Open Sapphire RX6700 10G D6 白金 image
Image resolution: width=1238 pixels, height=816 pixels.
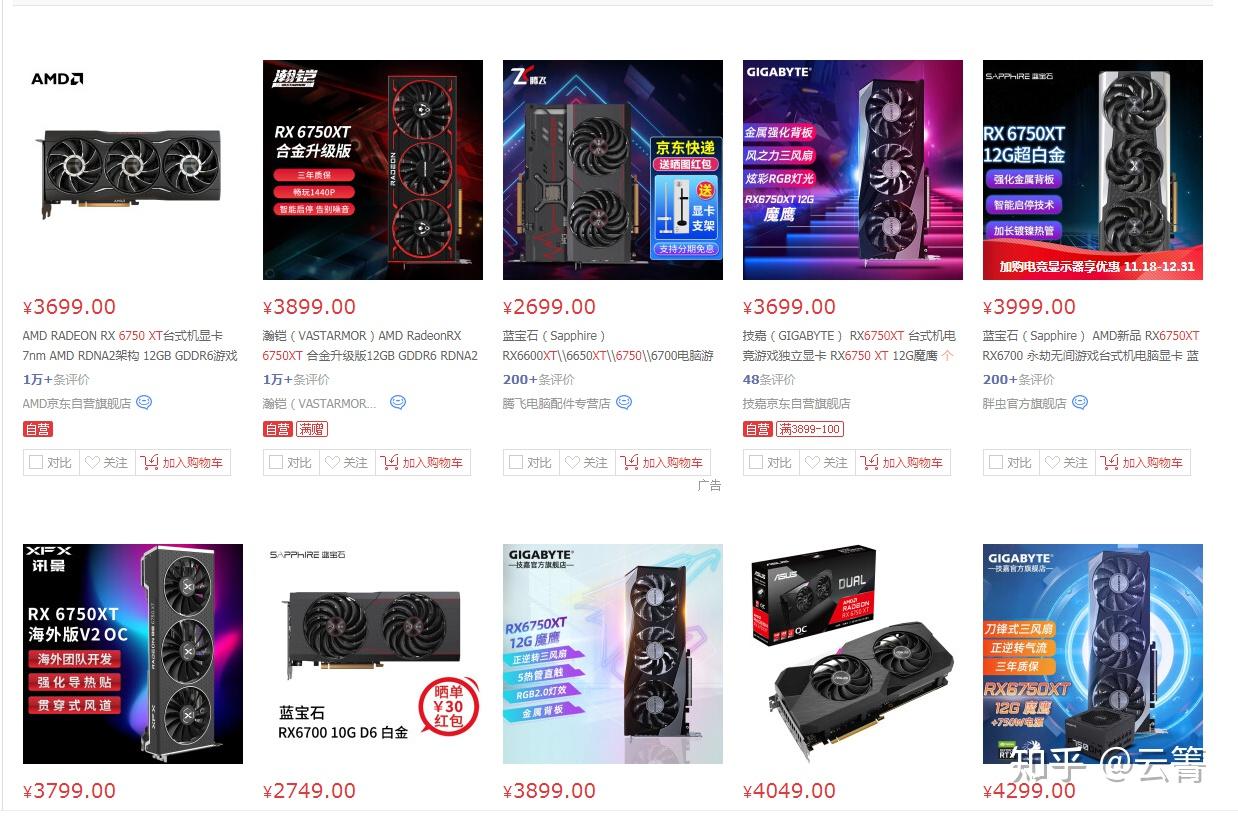(373, 654)
